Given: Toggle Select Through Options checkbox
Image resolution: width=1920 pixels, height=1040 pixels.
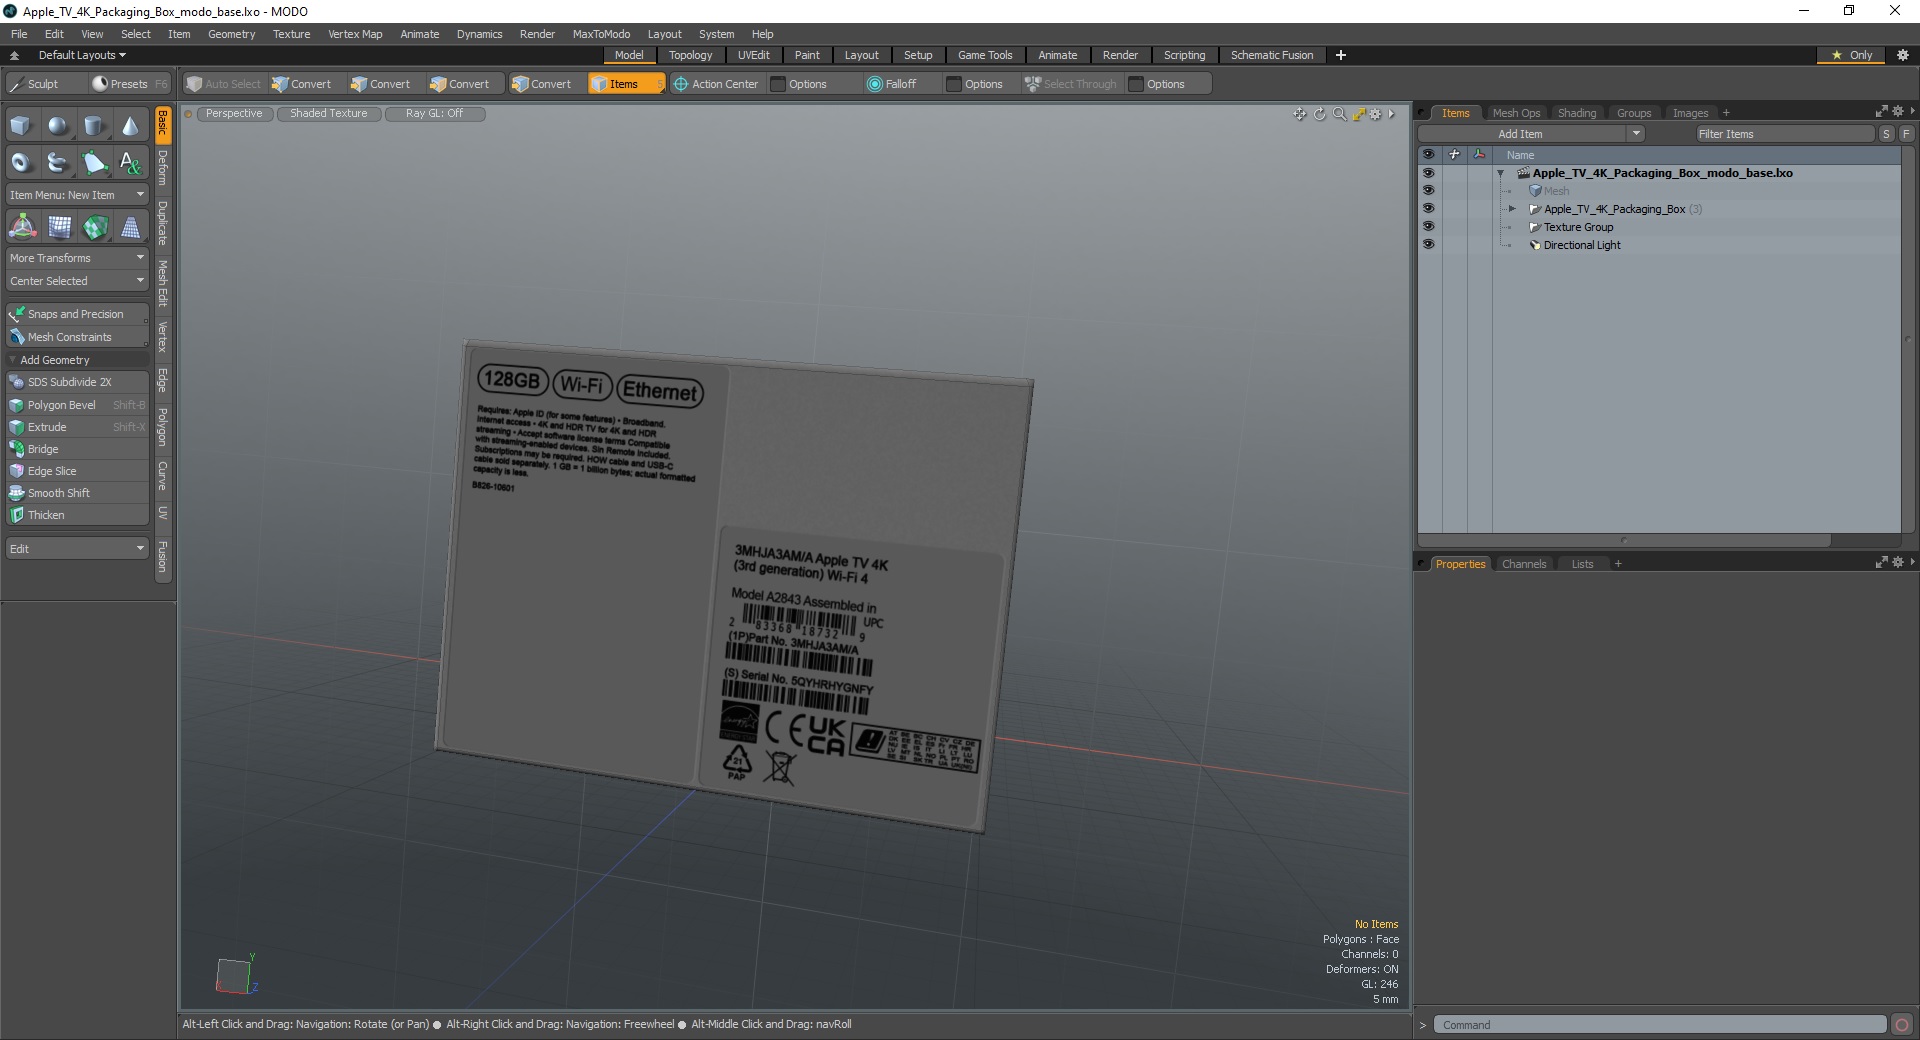Looking at the screenshot, I should tap(1136, 84).
